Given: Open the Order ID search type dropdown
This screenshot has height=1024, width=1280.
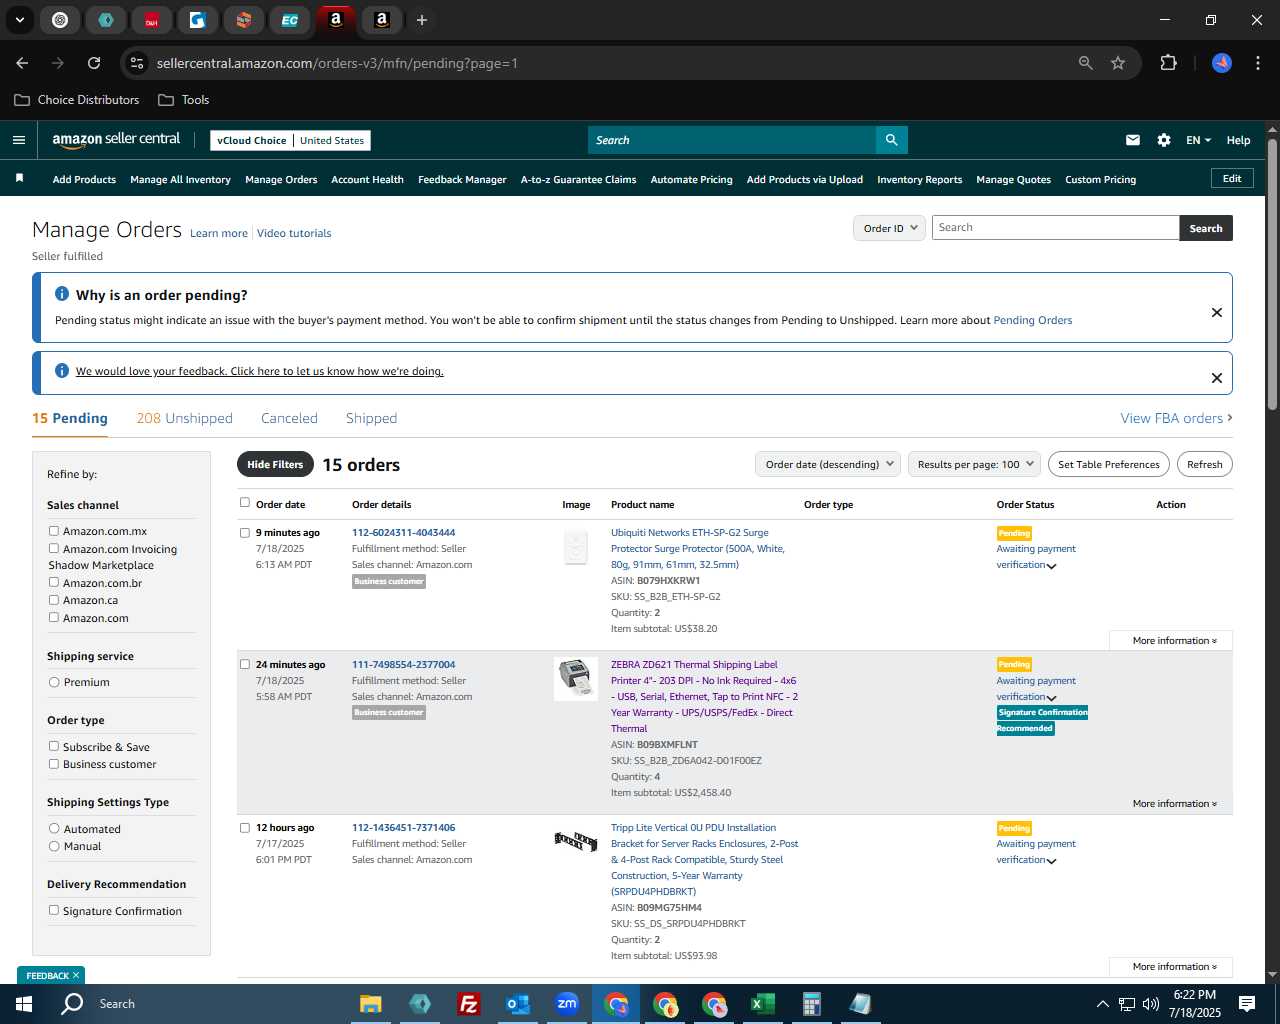Looking at the screenshot, I should (890, 228).
